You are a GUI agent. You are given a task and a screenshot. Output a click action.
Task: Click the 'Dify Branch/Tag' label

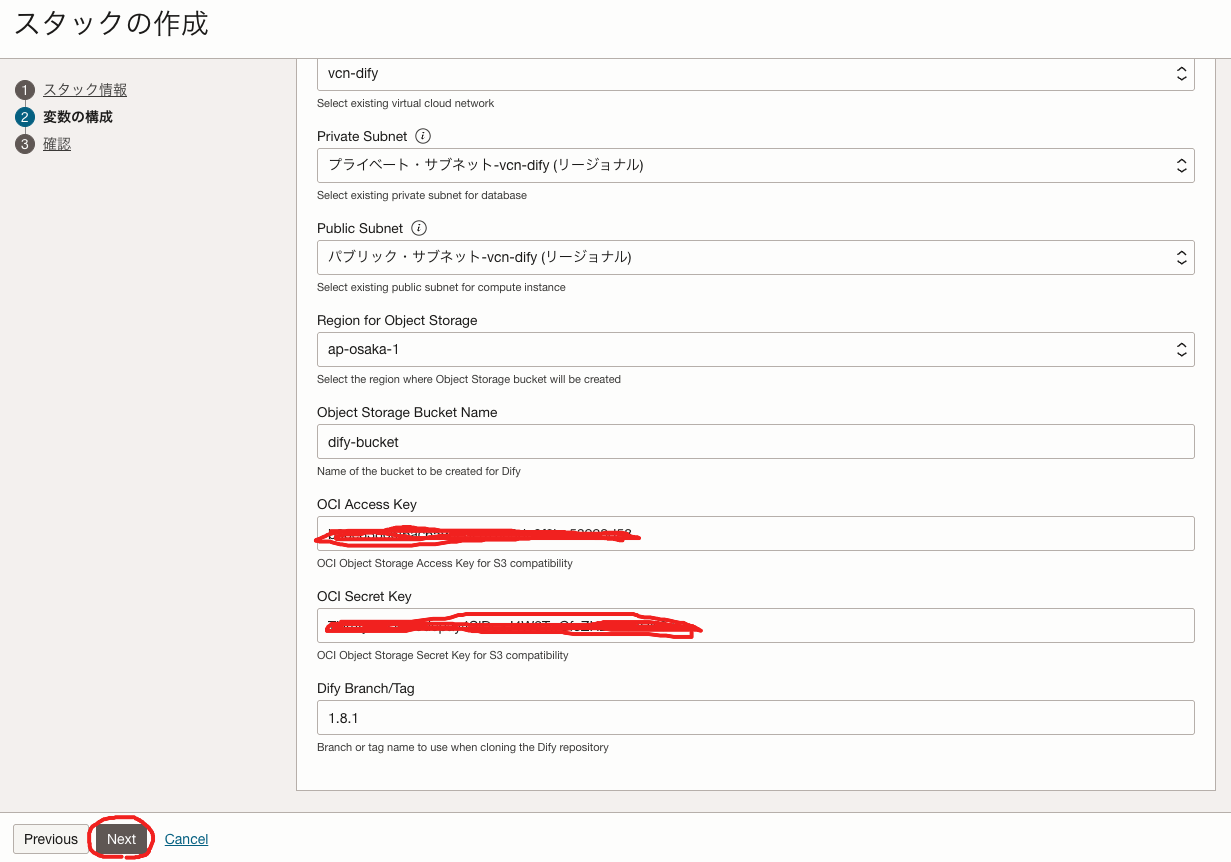pyautogui.click(x=365, y=688)
